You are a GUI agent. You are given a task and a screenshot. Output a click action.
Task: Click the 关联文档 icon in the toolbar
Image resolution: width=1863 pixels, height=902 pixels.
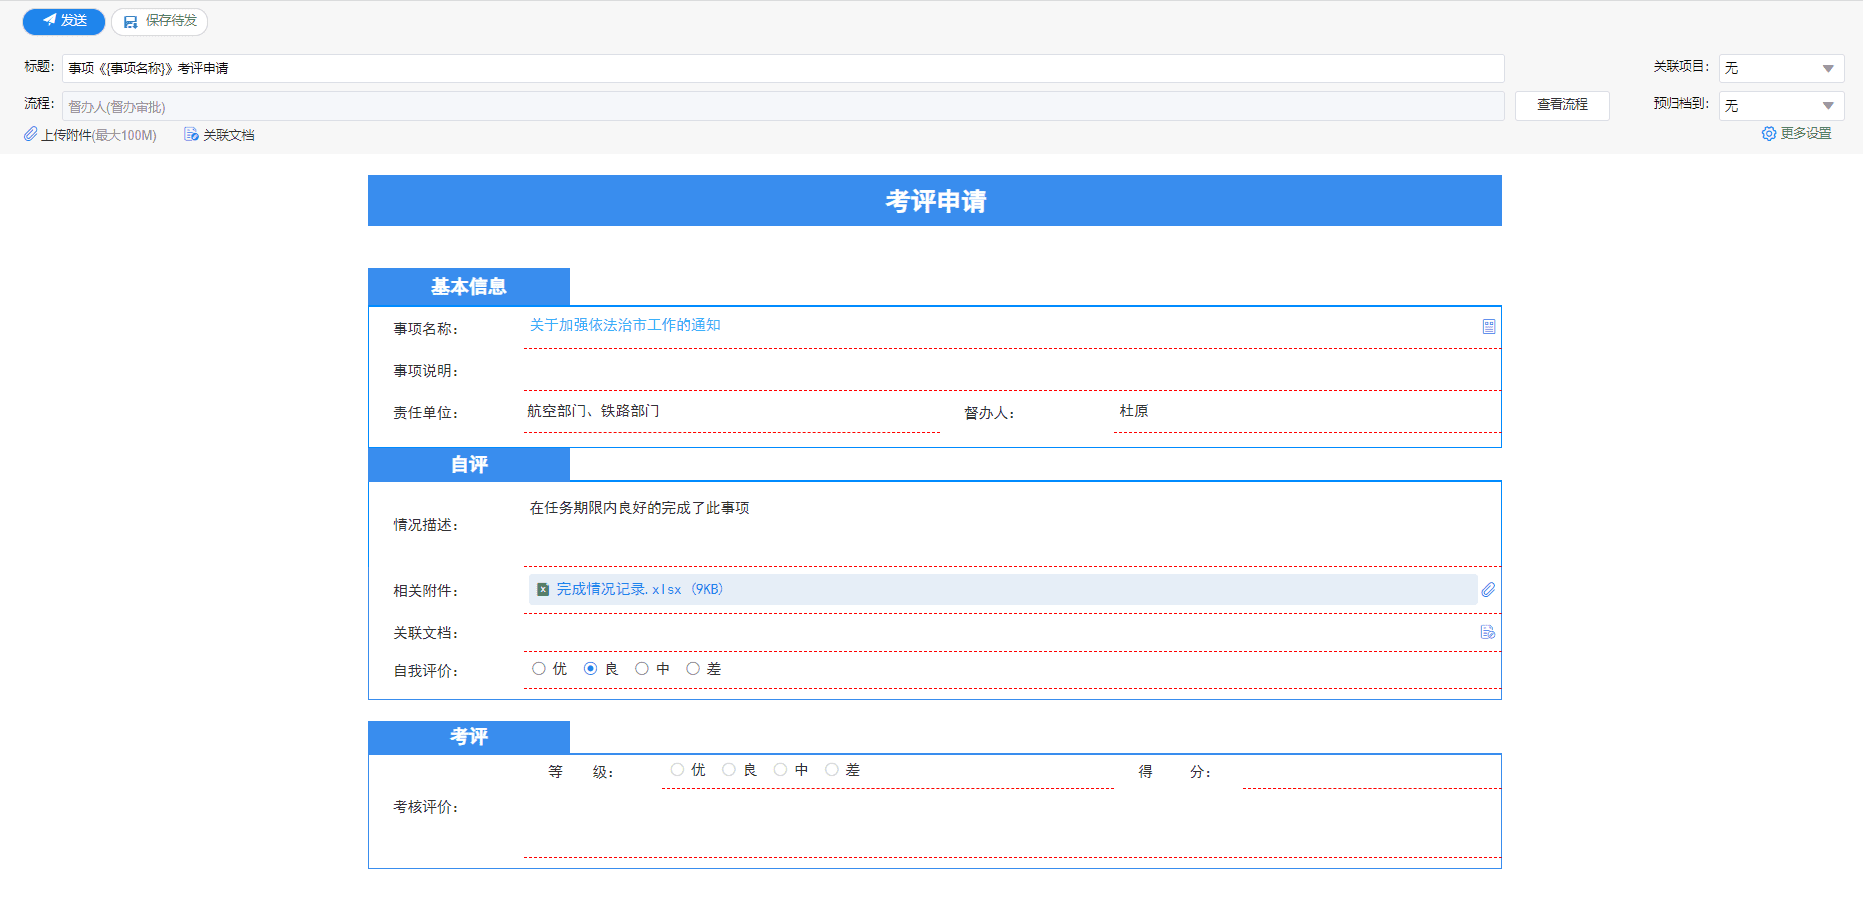191,134
